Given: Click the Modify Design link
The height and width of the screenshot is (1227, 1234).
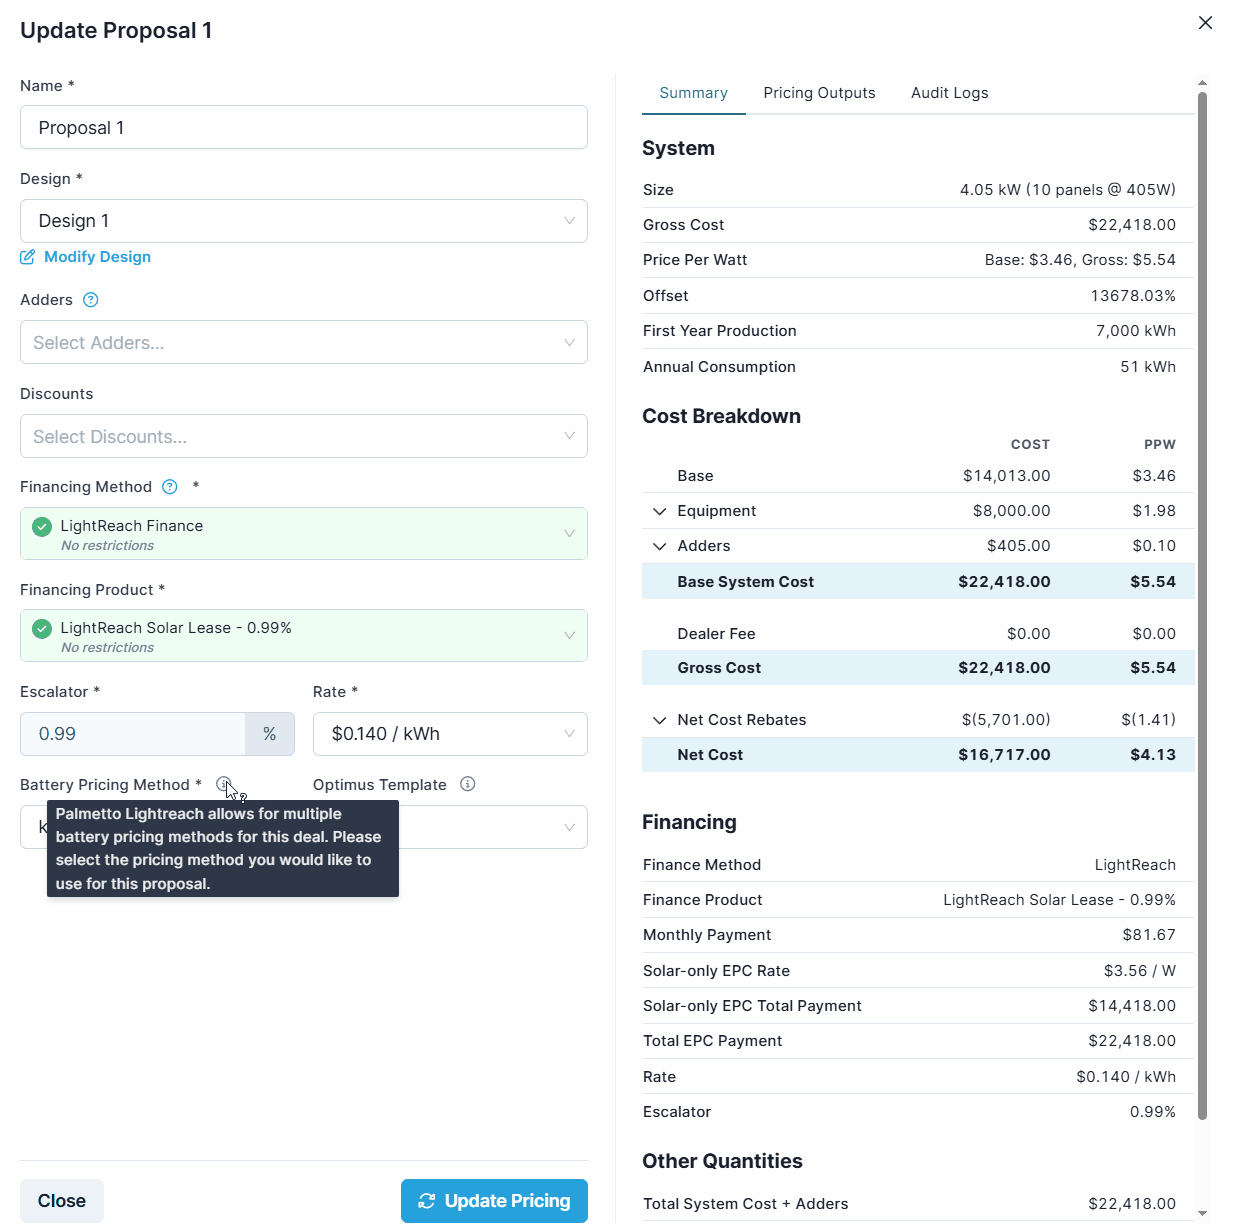Looking at the screenshot, I should click(97, 257).
